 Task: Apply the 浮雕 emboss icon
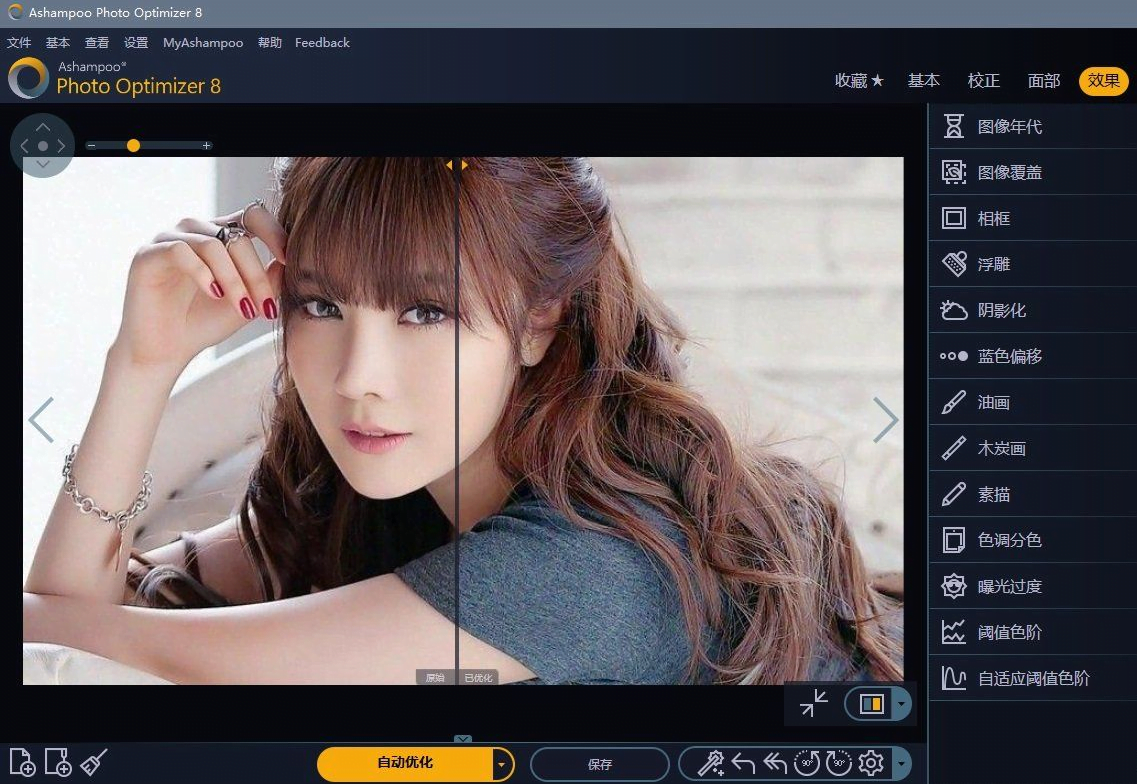click(x=954, y=264)
